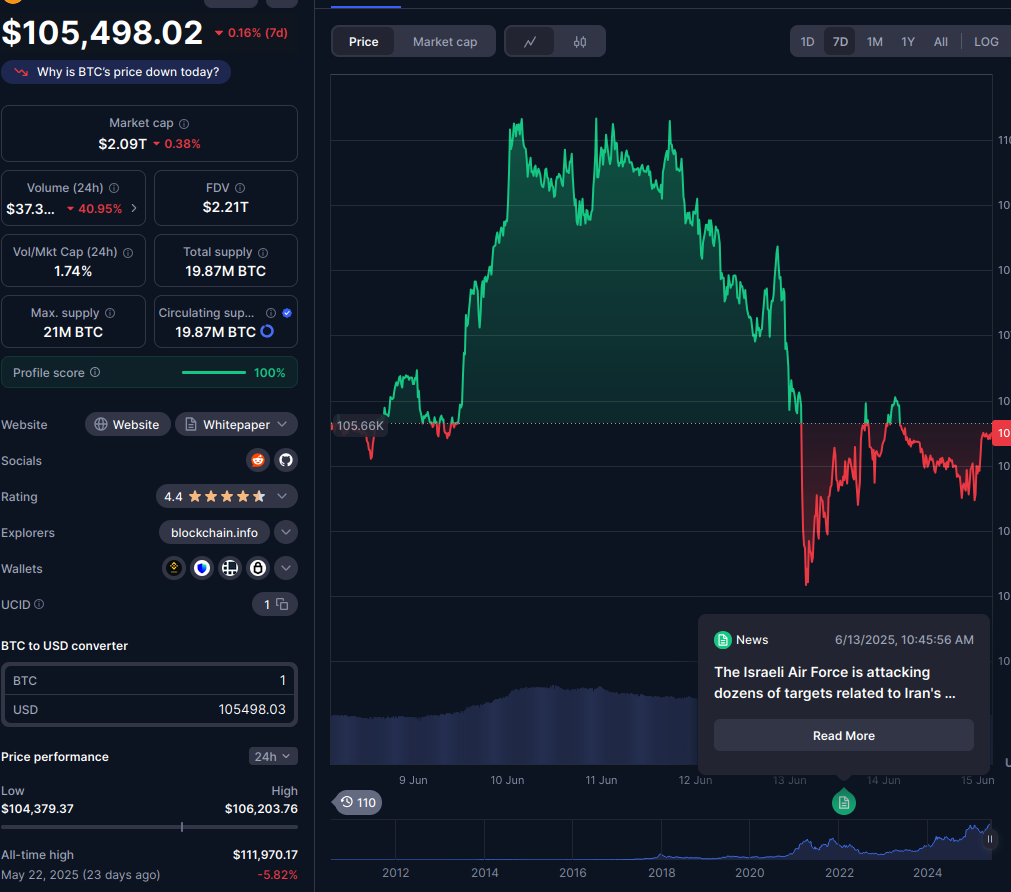Click the circulating supply ring chart icon
Image resolution: width=1011 pixels, height=892 pixels.
pos(267,332)
